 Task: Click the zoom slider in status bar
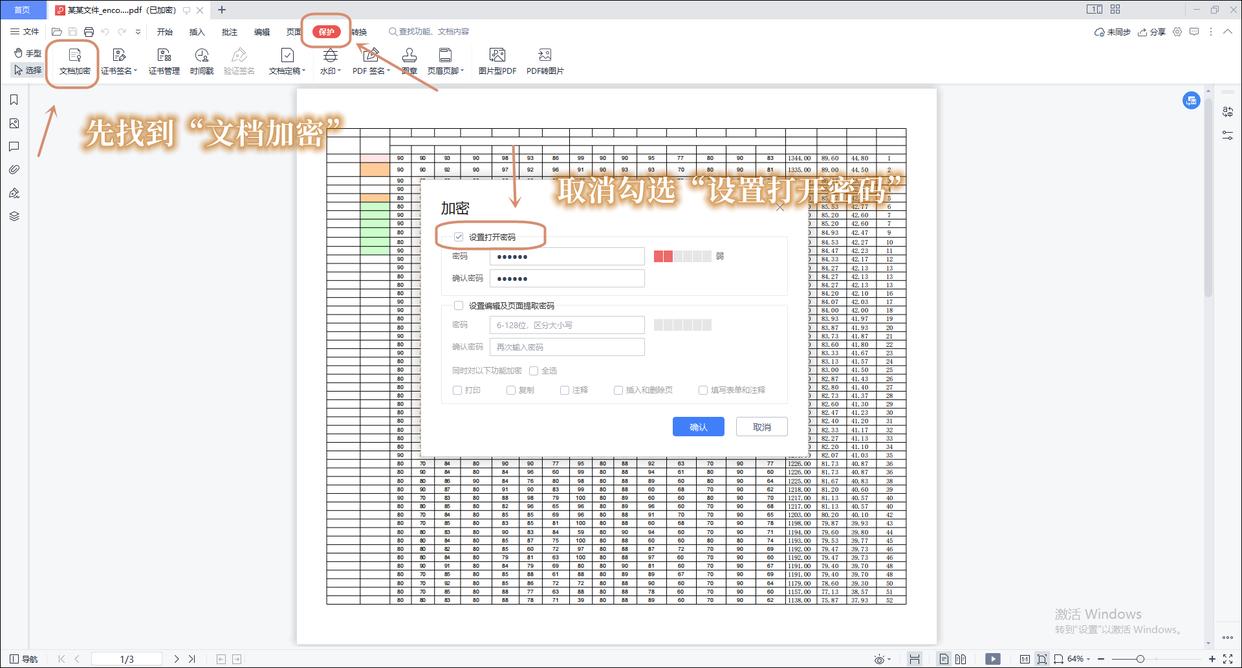(x=1142, y=659)
